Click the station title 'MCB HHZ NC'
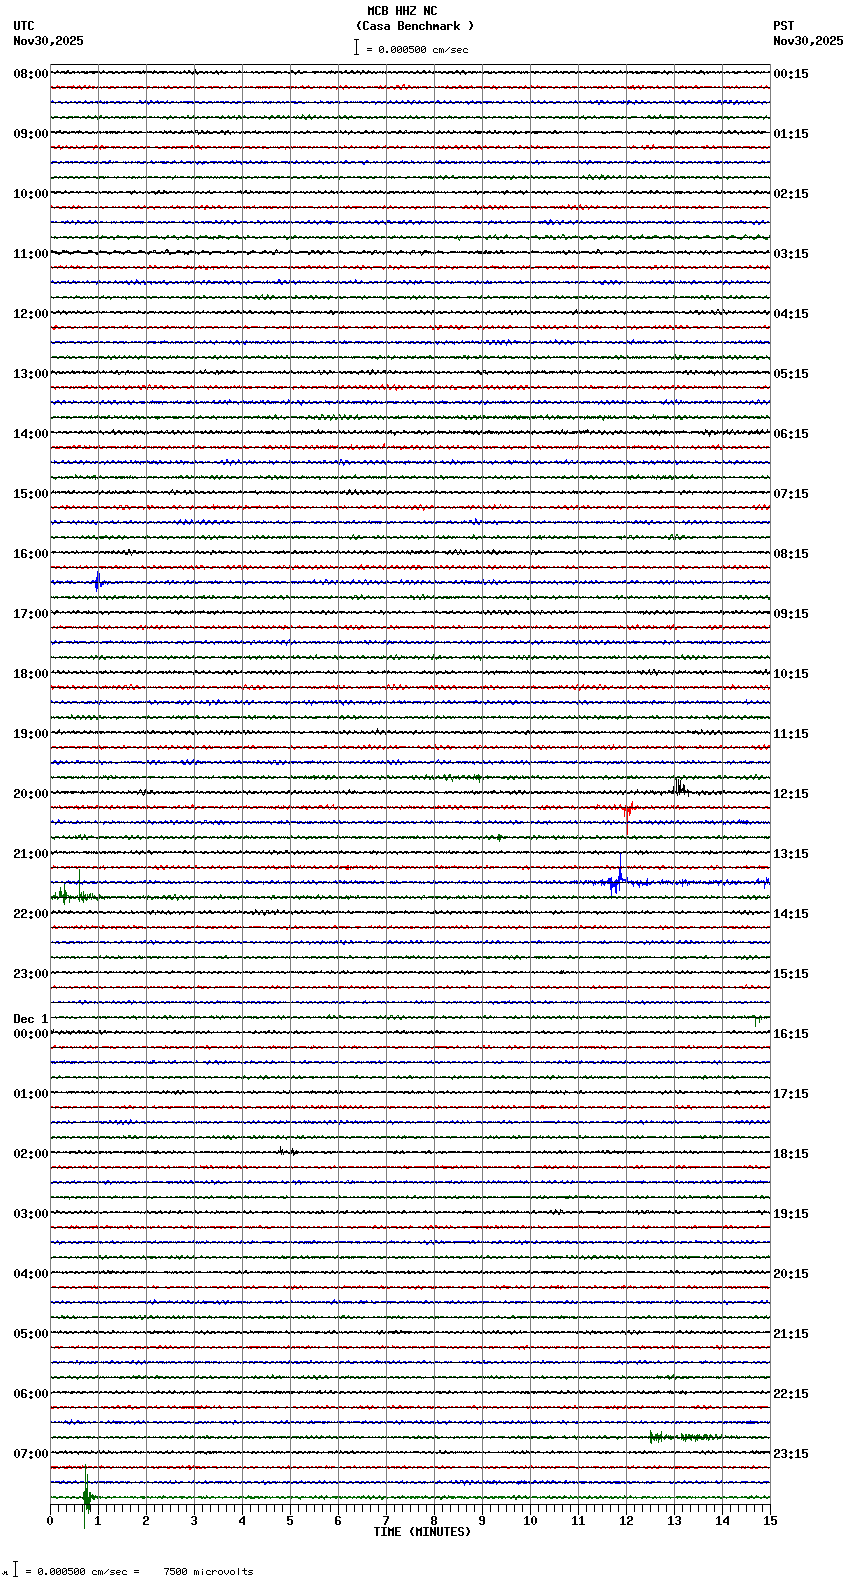850x1584 pixels. (x=402, y=11)
